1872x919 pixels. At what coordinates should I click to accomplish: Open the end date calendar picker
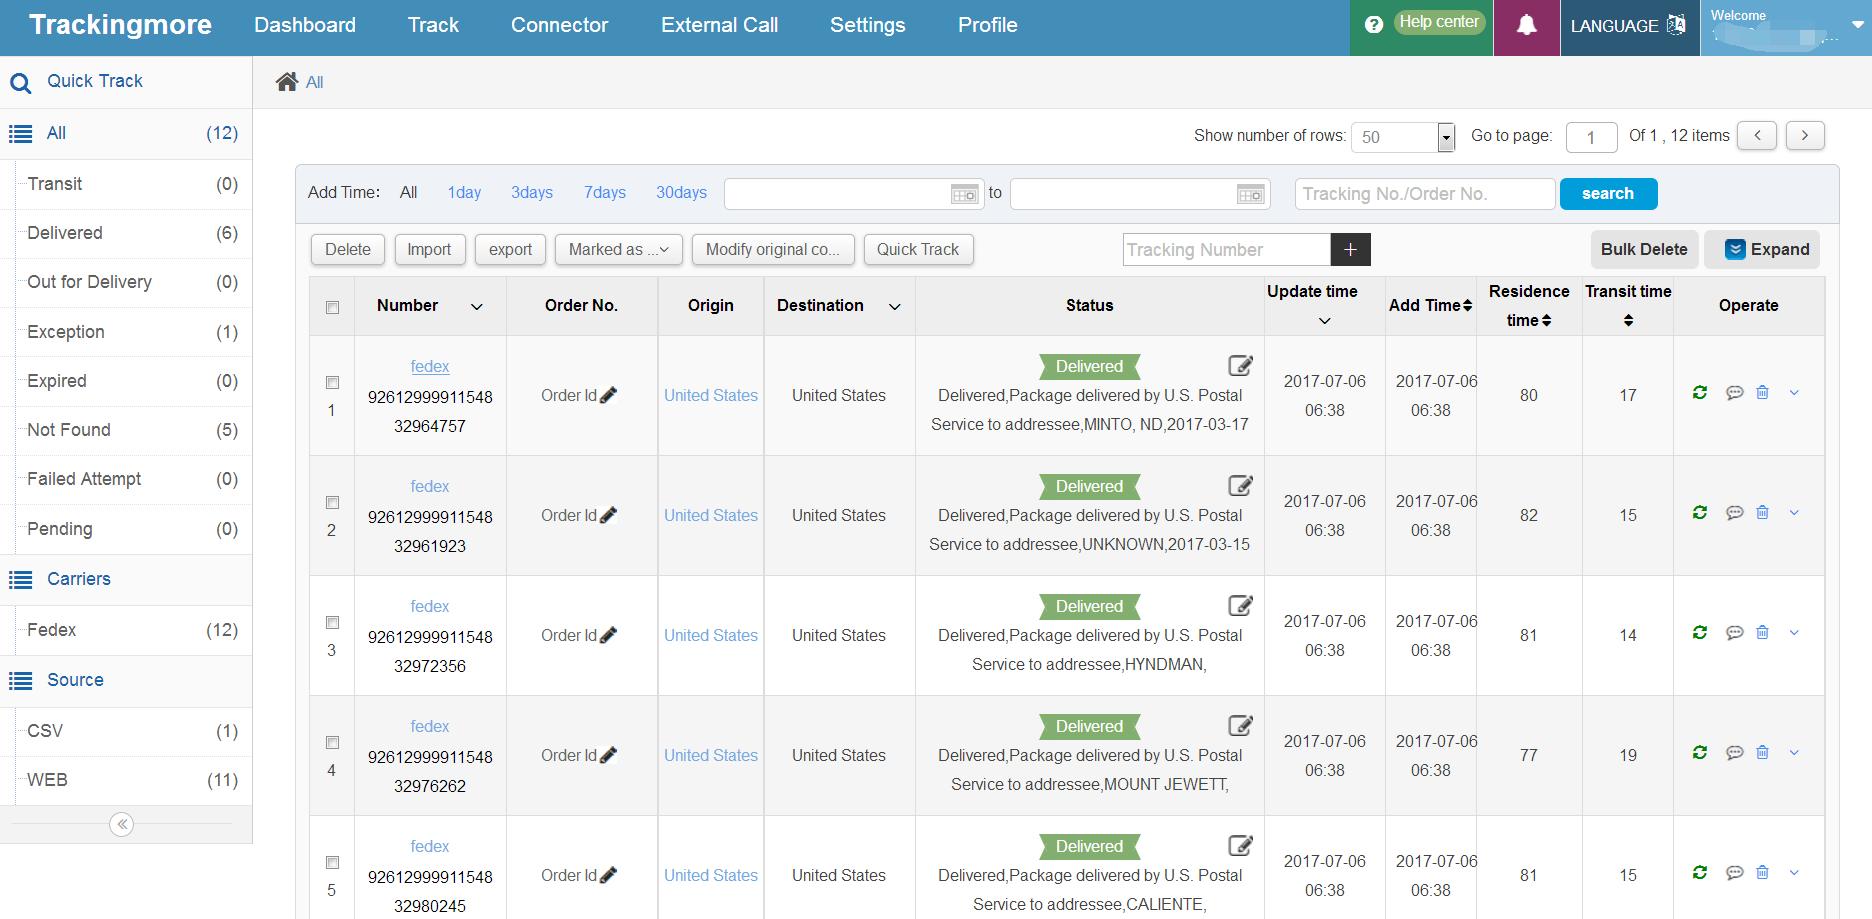[1250, 194]
